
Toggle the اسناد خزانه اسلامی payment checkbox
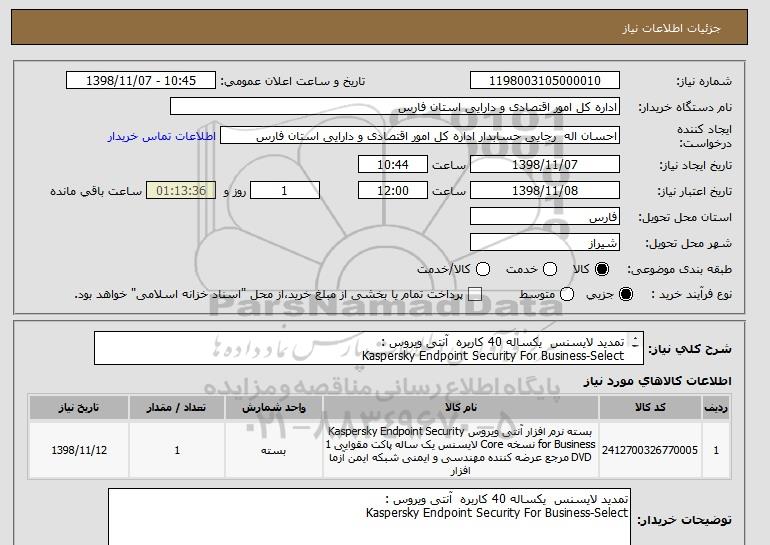tap(475, 294)
